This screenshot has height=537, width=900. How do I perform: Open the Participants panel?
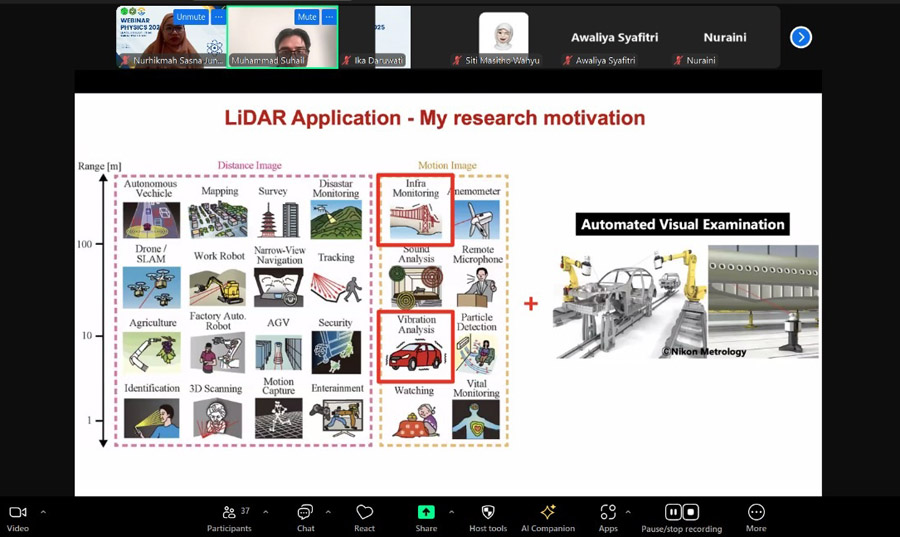click(x=229, y=513)
